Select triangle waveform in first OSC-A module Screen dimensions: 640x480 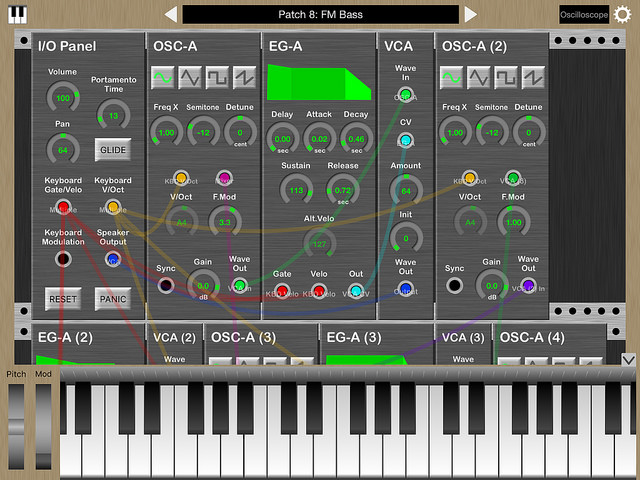pos(190,77)
